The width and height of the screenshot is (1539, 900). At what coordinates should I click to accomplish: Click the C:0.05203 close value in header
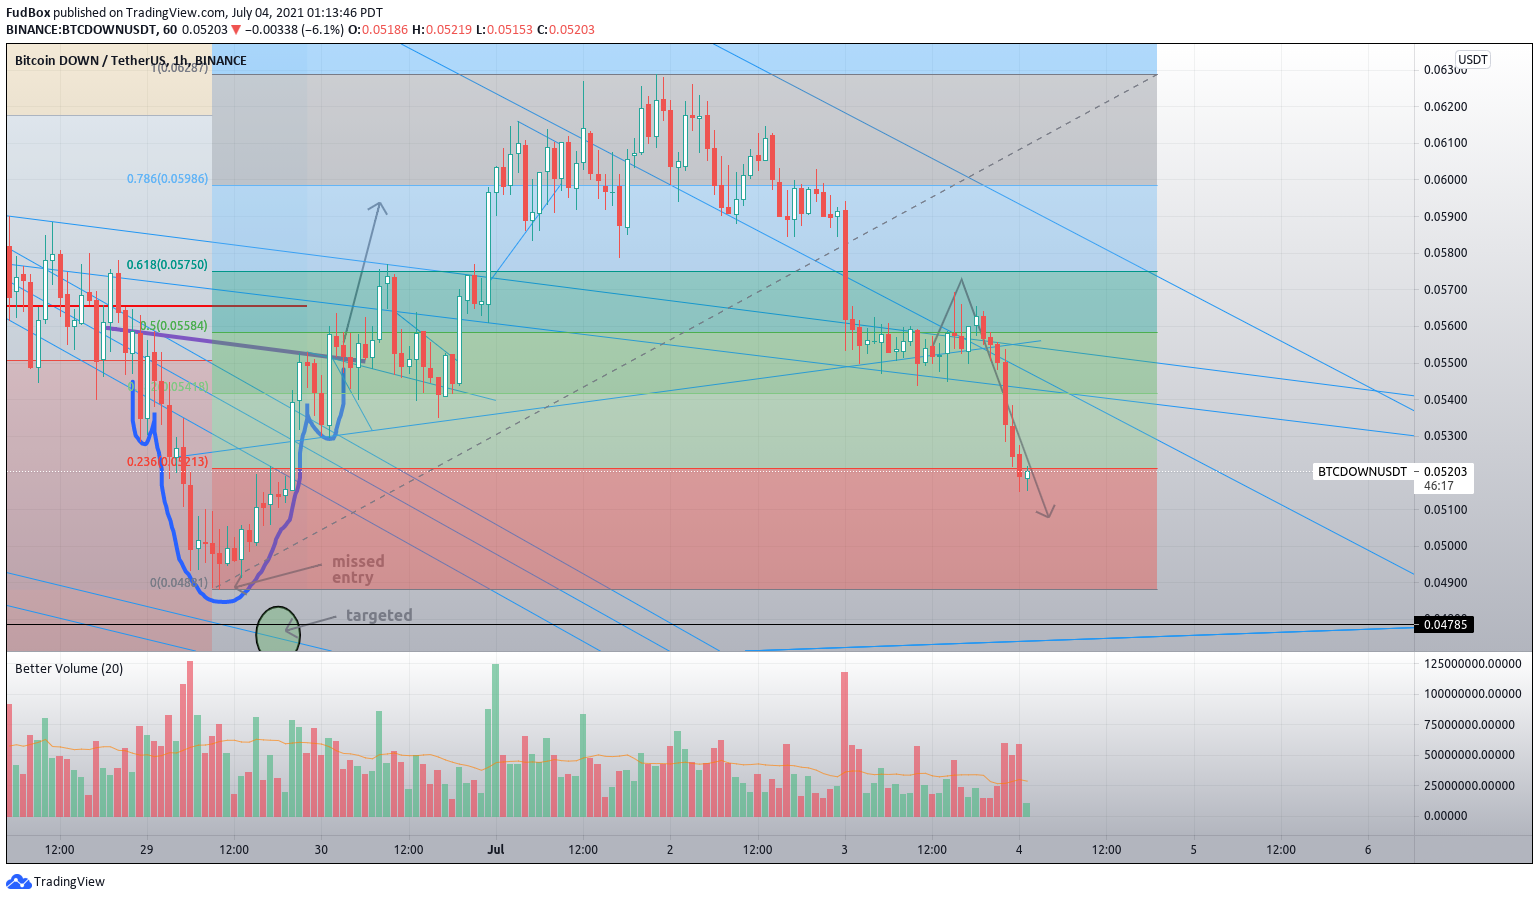[x=566, y=30]
